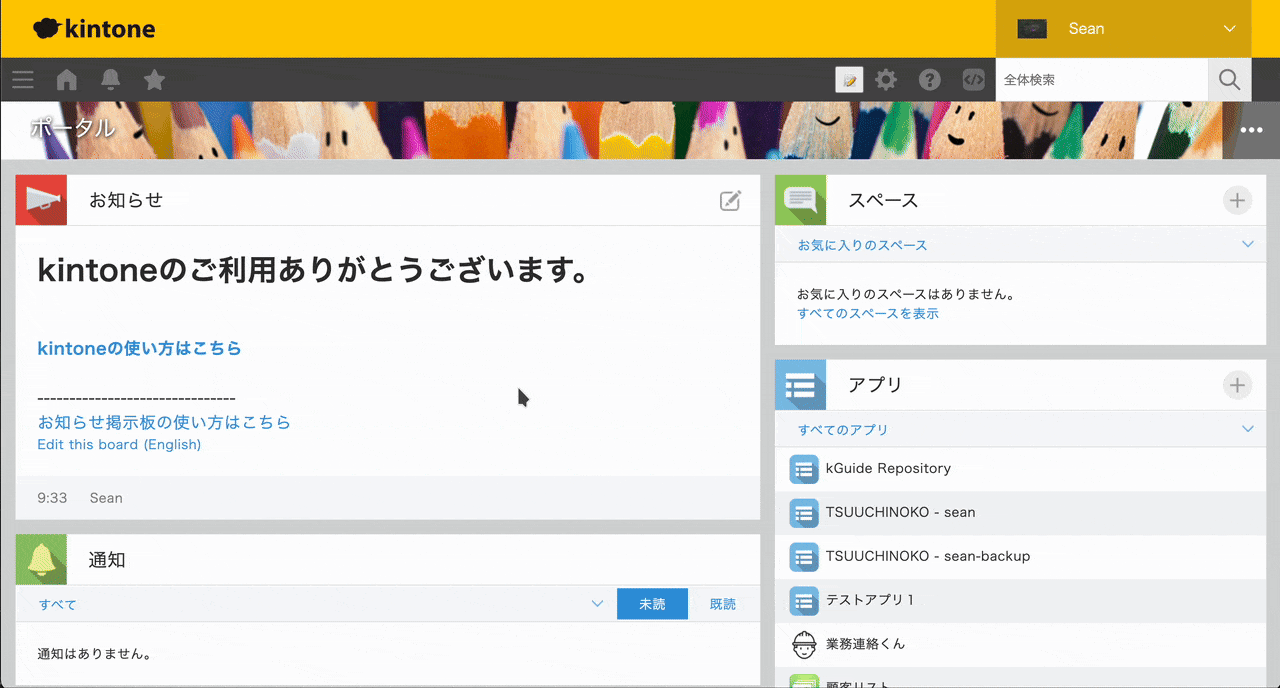Click すべてのスペースを表示 link
This screenshot has height=688, width=1280.
(x=868, y=313)
